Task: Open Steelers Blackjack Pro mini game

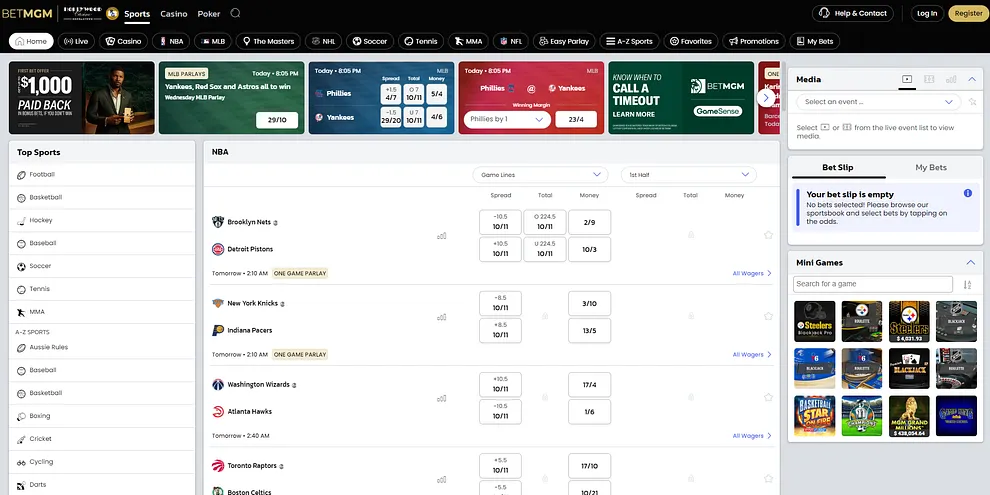Action: click(x=814, y=321)
